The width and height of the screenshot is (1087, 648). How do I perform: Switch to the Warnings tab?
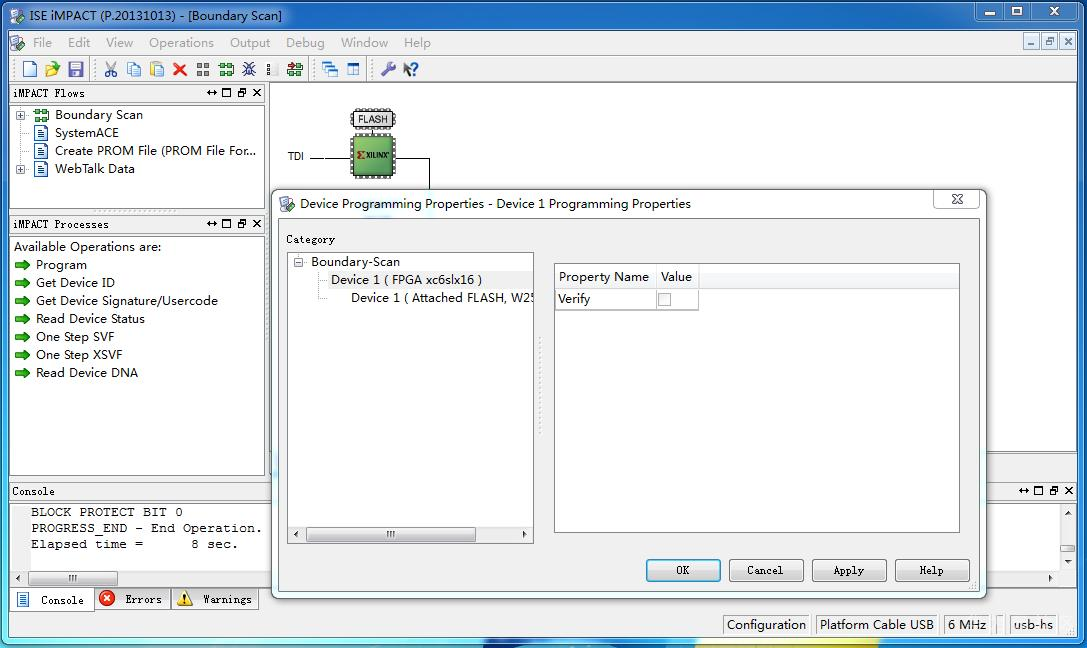(x=215, y=599)
